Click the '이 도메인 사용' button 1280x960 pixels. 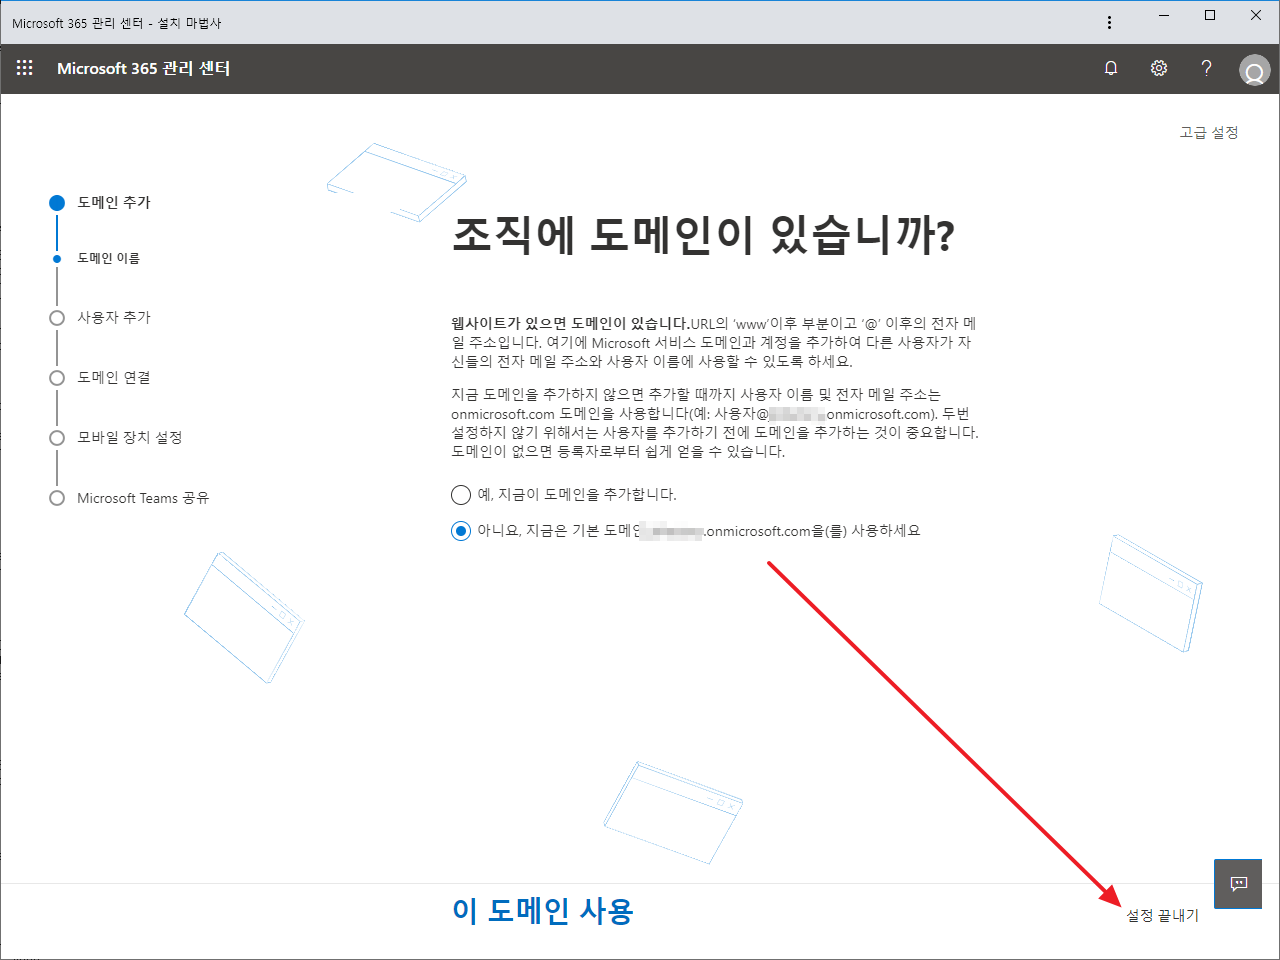(543, 911)
